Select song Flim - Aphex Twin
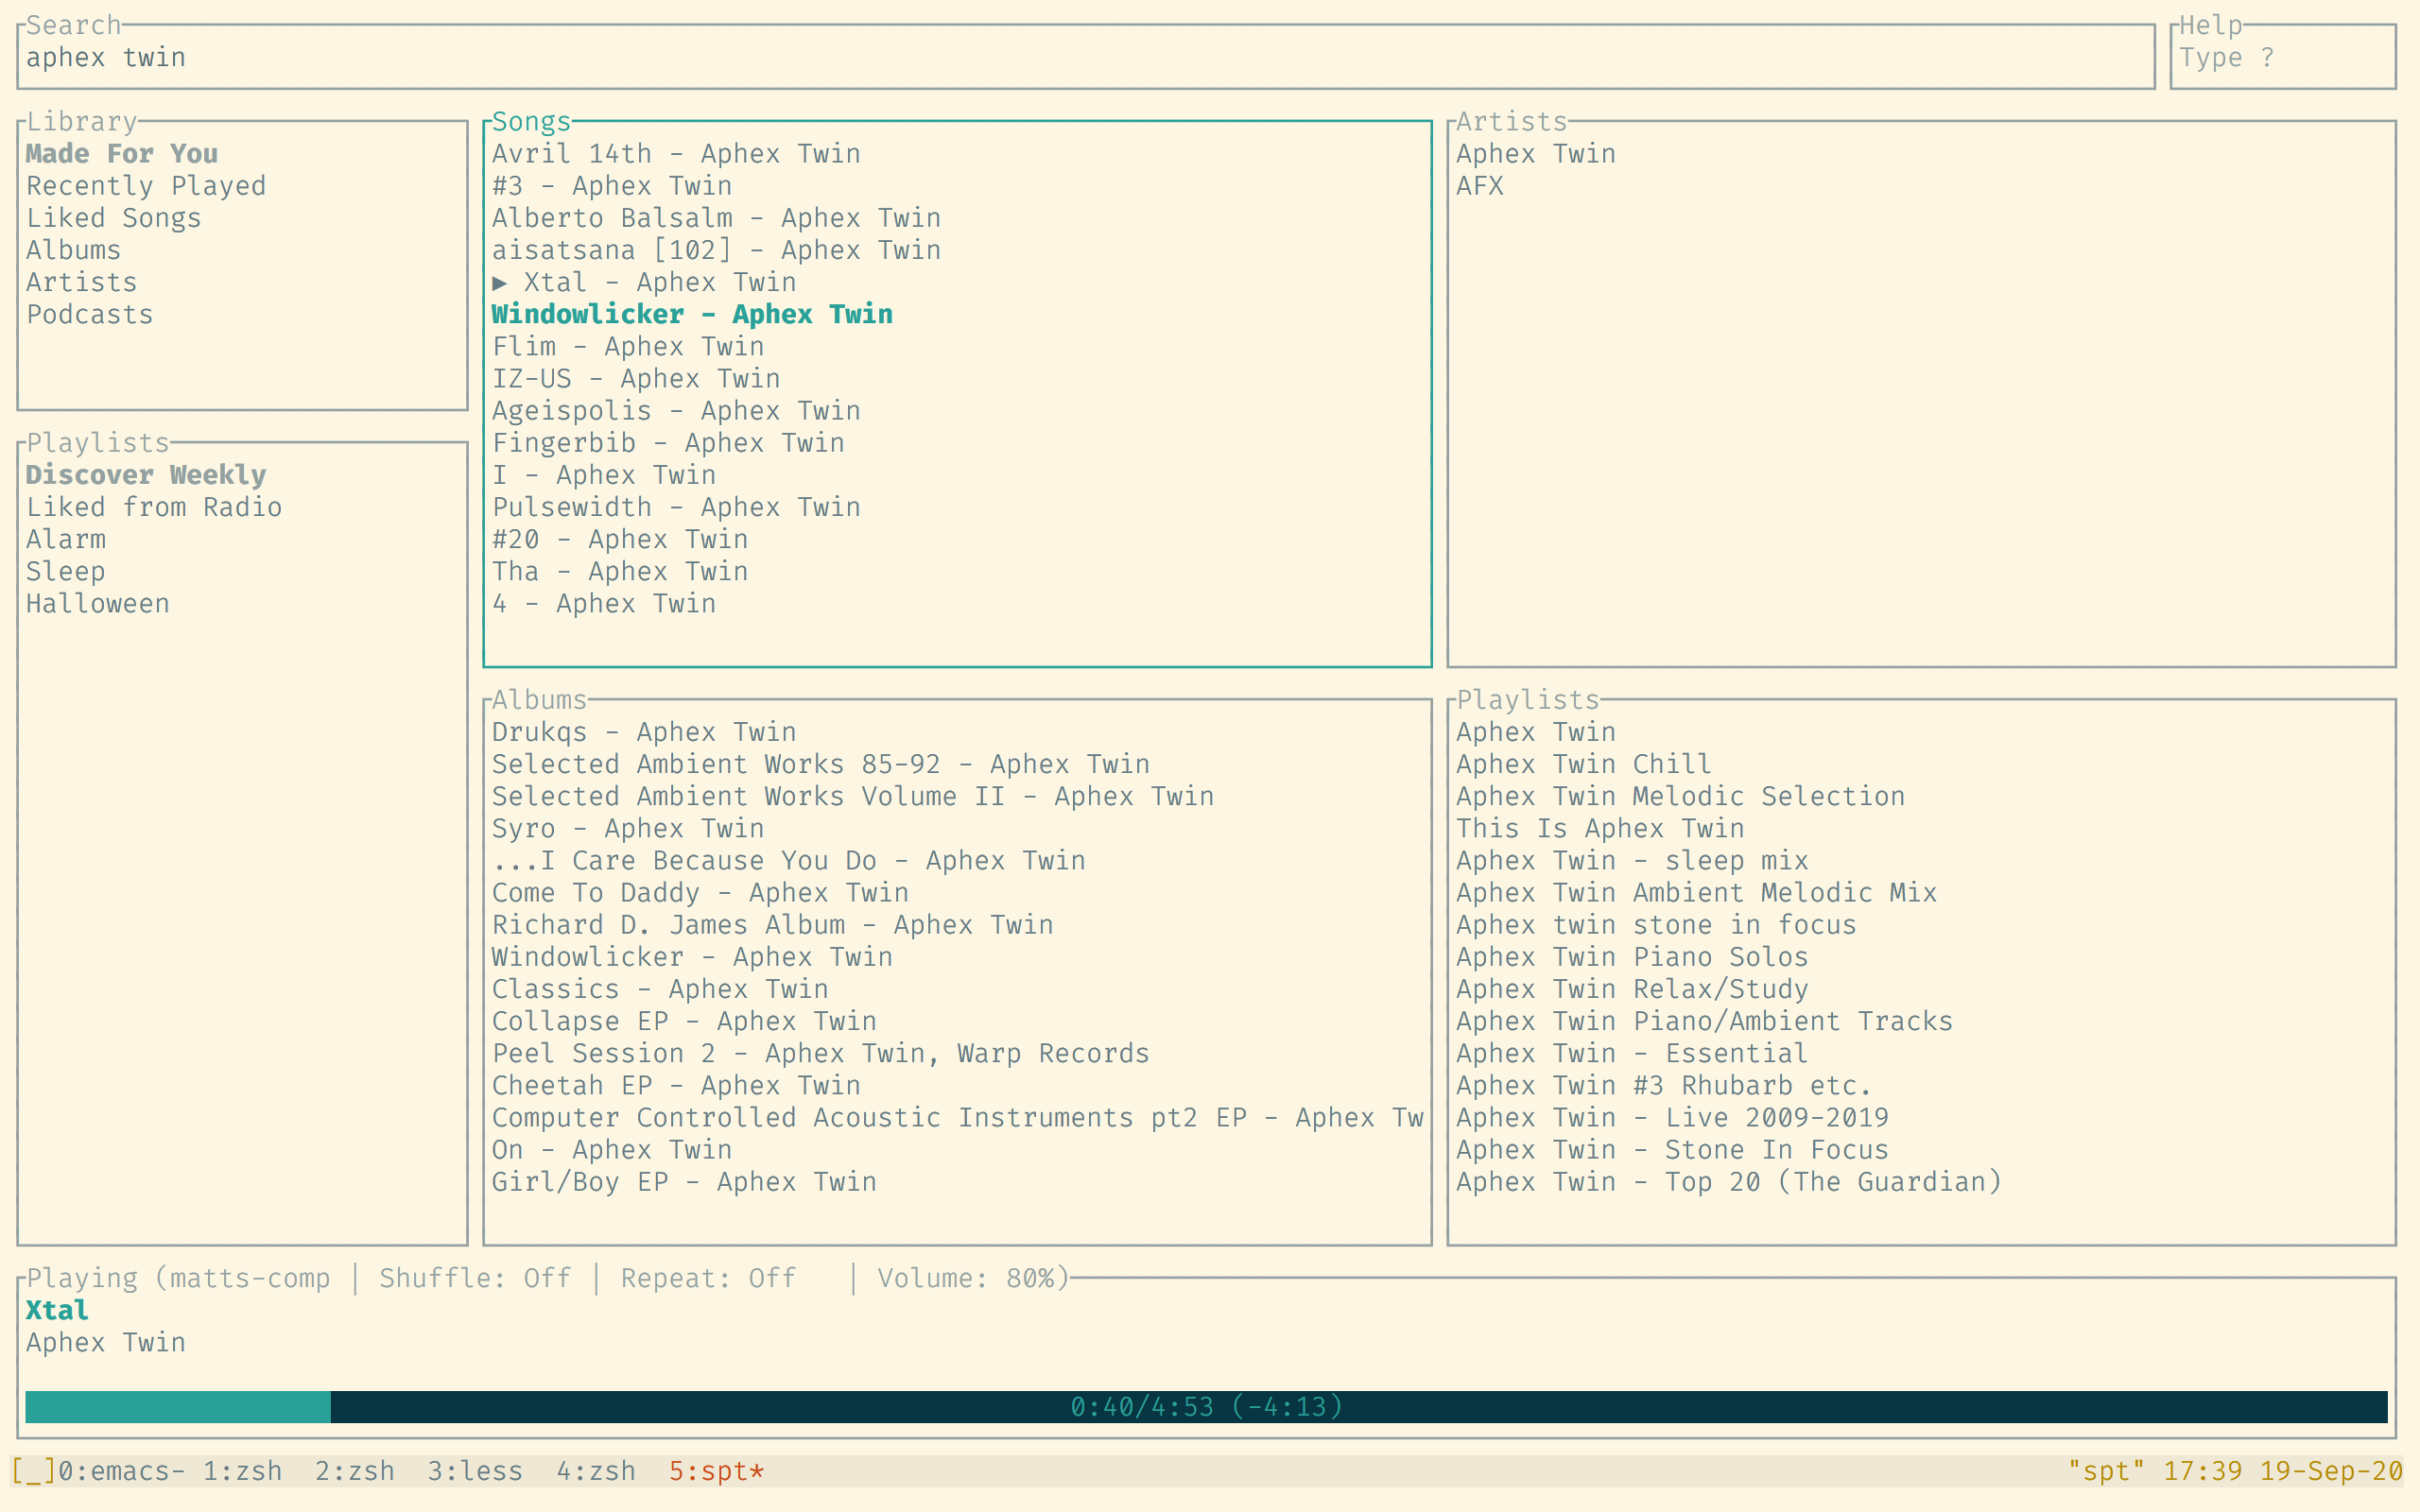The height and width of the screenshot is (1512, 2420). [628, 346]
